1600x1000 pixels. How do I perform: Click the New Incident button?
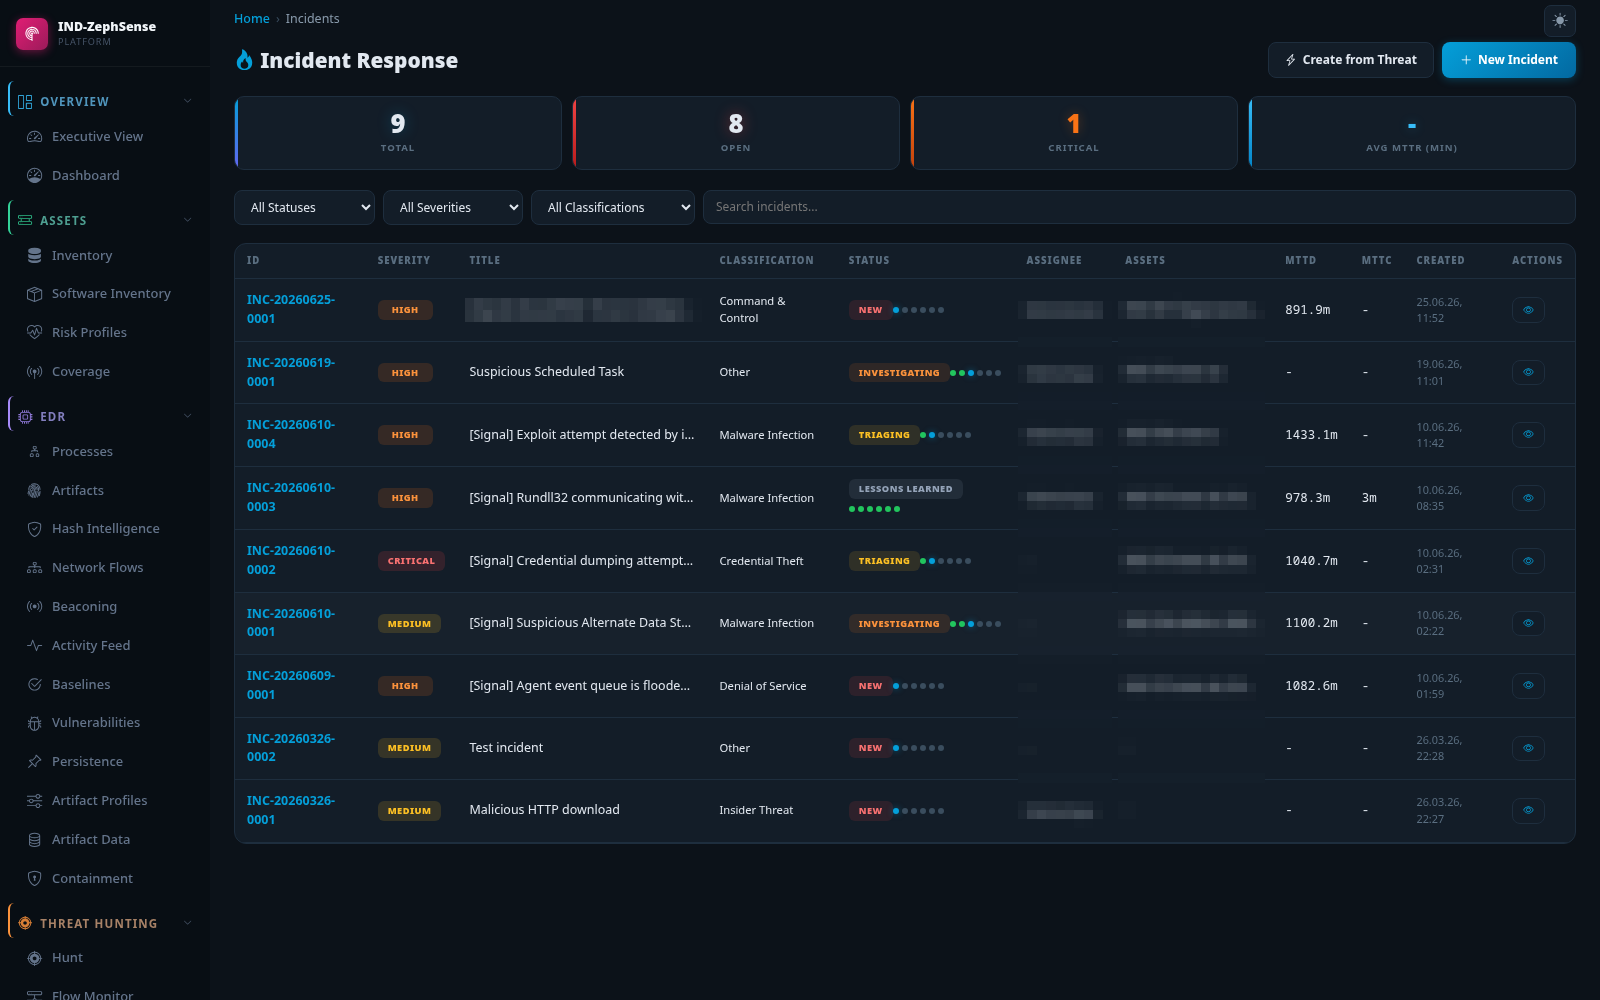pyautogui.click(x=1508, y=60)
